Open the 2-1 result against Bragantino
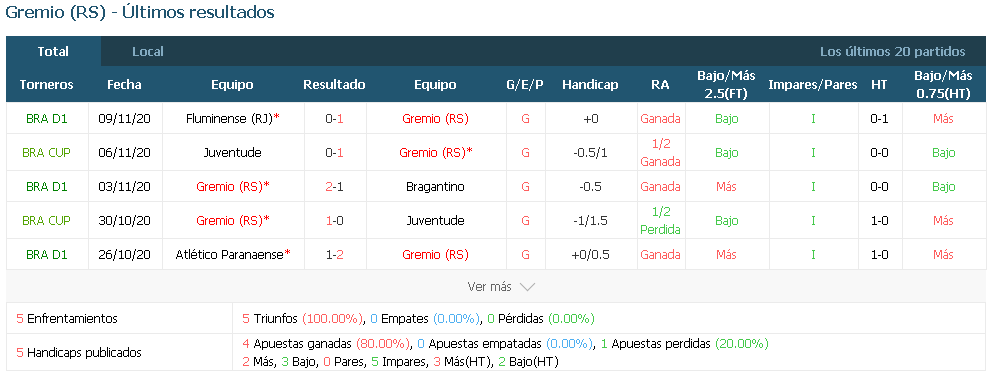The width and height of the screenshot is (992, 376). [x=334, y=187]
